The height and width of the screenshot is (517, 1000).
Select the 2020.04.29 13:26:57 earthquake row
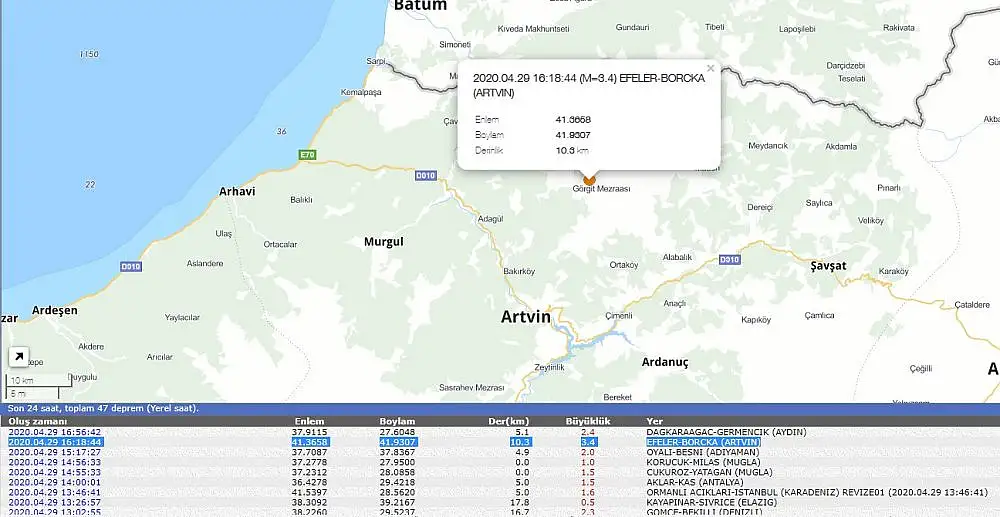[500, 503]
